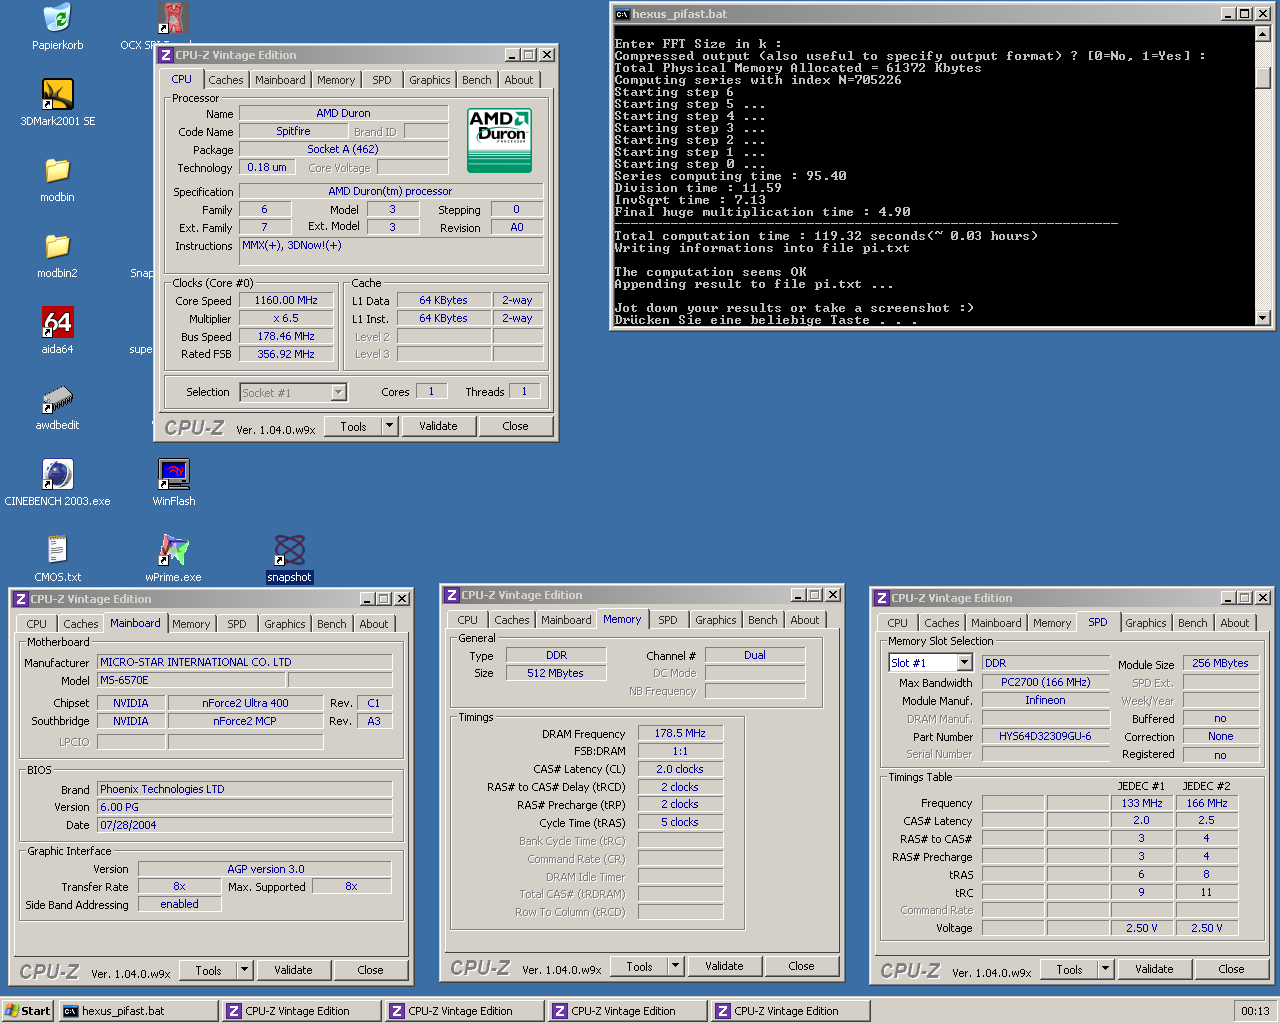Click Tools button in Mainboard window
1280x1024 pixels.
click(x=208, y=970)
